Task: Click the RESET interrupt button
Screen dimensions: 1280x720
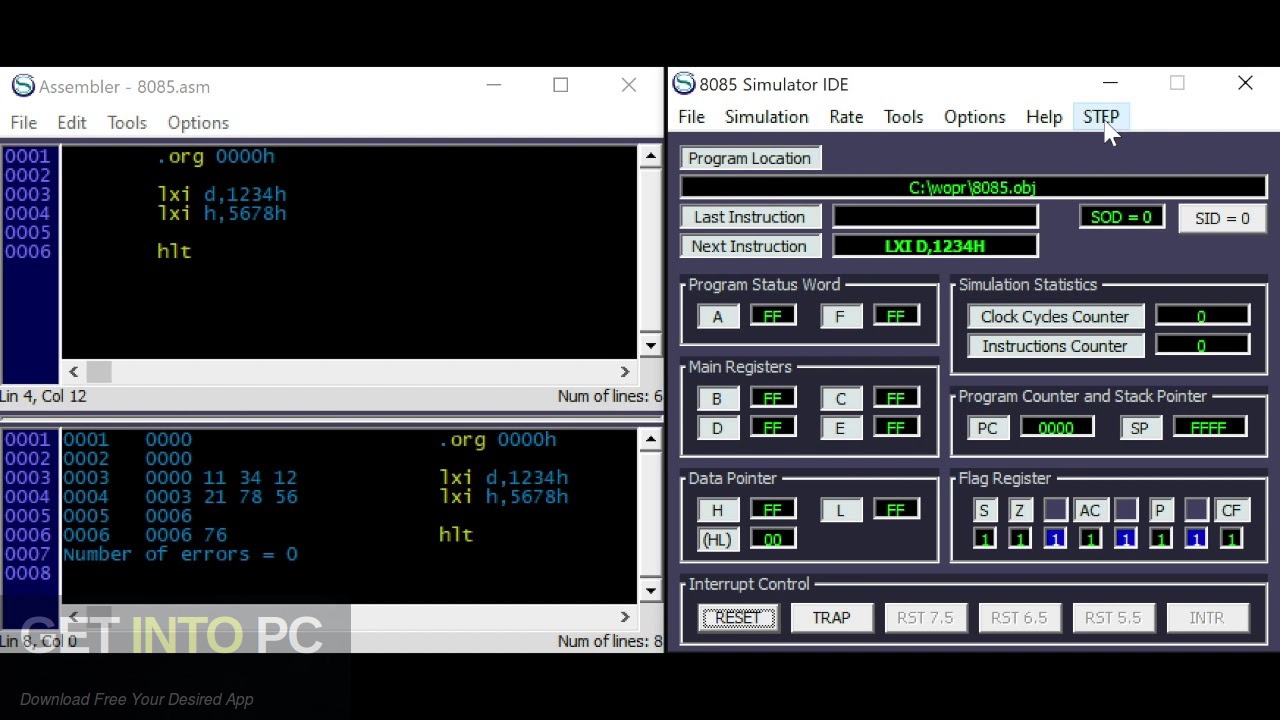Action: (737, 618)
